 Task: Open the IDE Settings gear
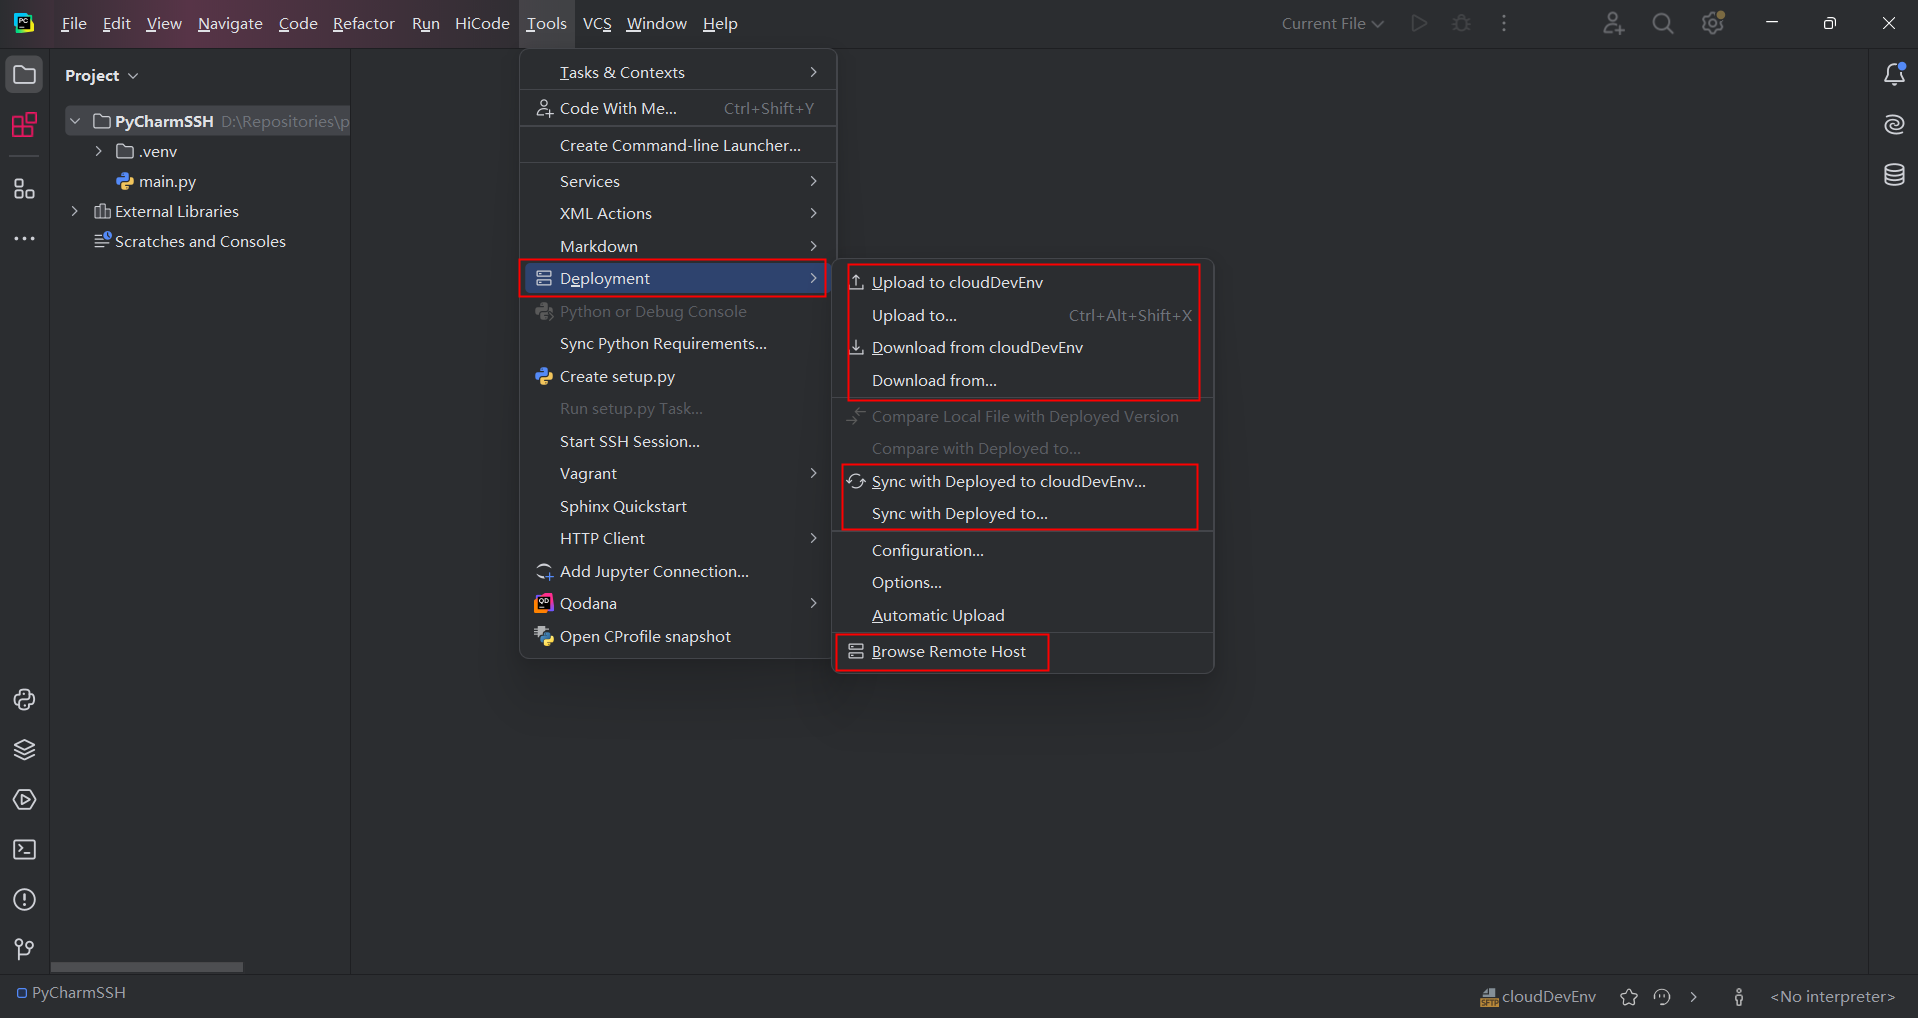pos(1714,22)
